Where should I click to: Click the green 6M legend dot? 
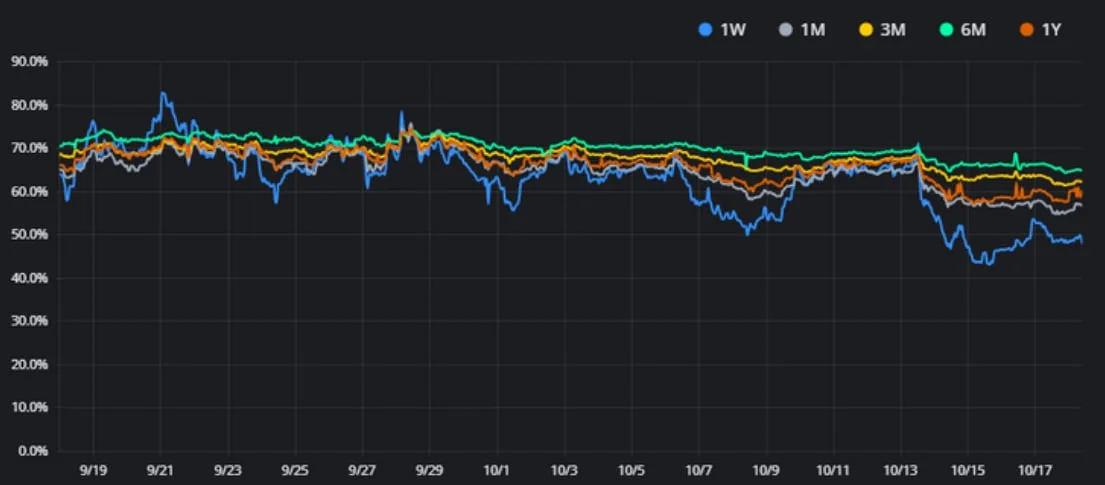click(x=948, y=30)
